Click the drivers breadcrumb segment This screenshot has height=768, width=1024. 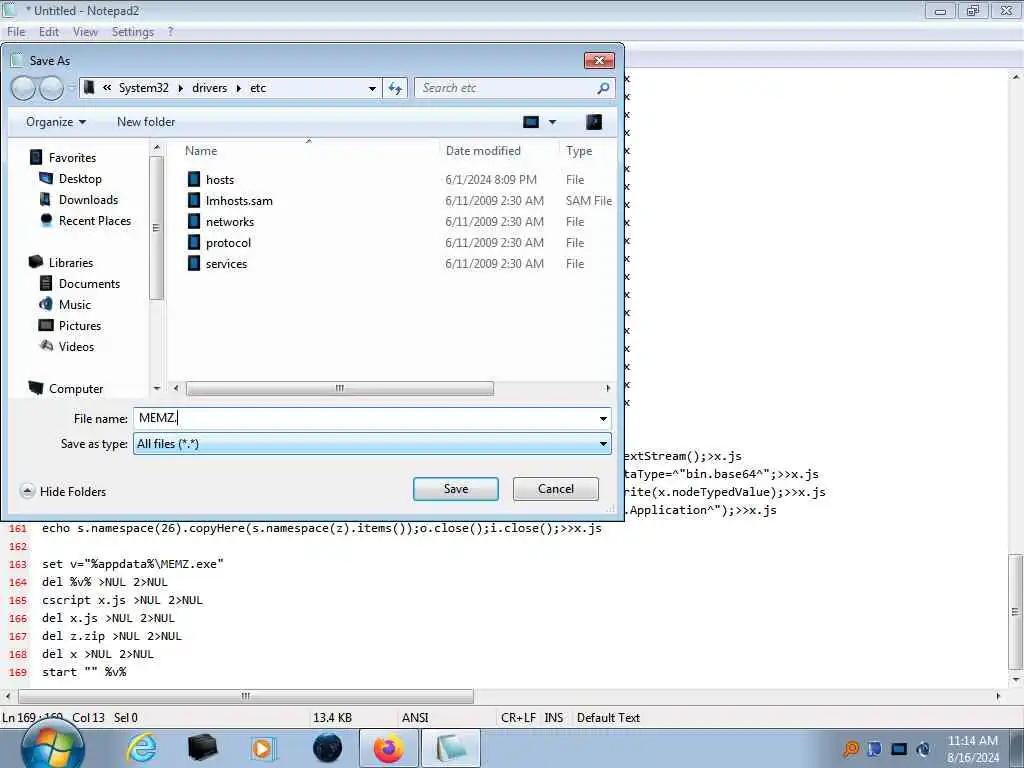tap(210, 88)
